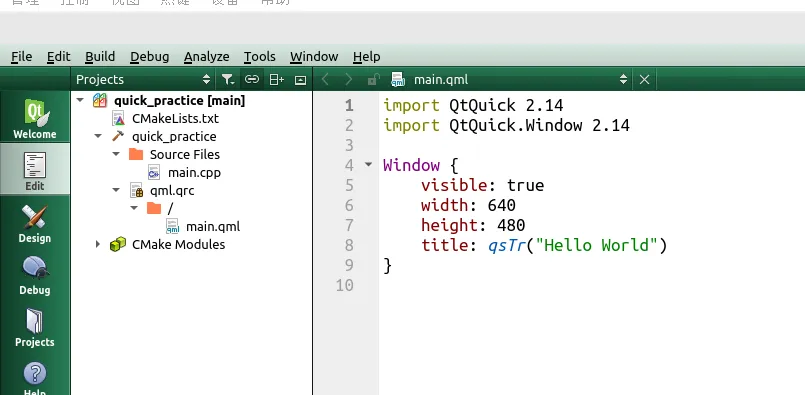Click 'import QtQuick.Window 2.14' code line
This screenshot has height=395, width=805.
tap(506, 125)
